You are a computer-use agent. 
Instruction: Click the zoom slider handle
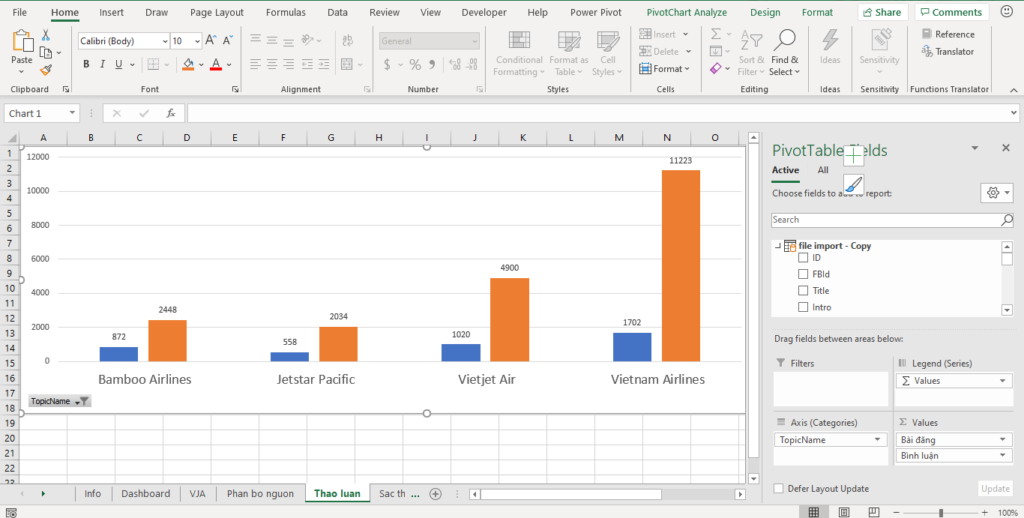pyautogui.click(x=941, y=513)
